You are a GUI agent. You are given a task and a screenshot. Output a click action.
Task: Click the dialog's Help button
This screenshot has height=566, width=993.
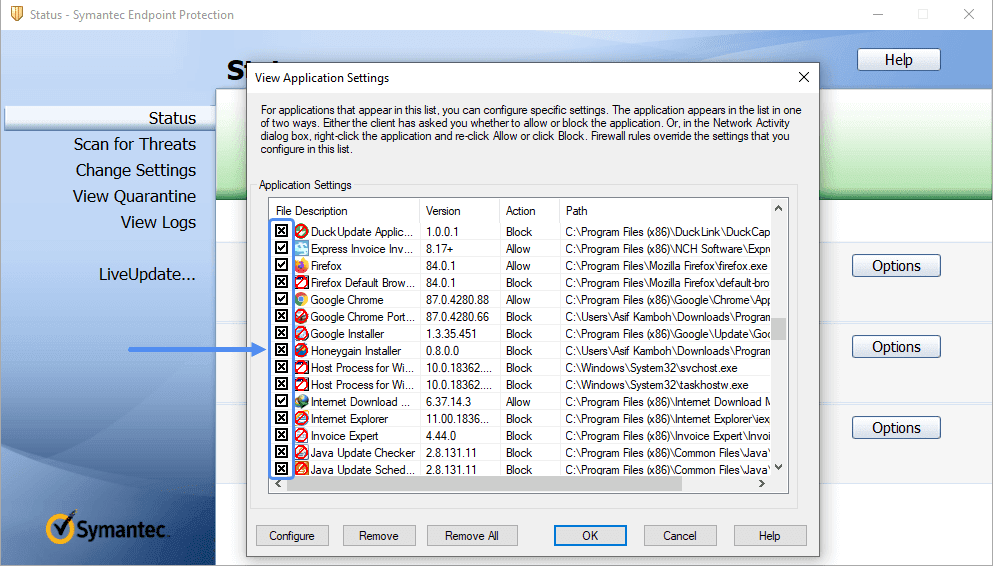click(770, 536)
